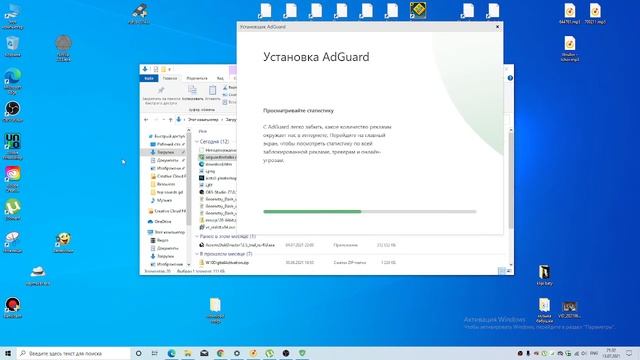Collapse the earlier this month group
This screenshot has height=360, width=640.
tap(197, 236)
